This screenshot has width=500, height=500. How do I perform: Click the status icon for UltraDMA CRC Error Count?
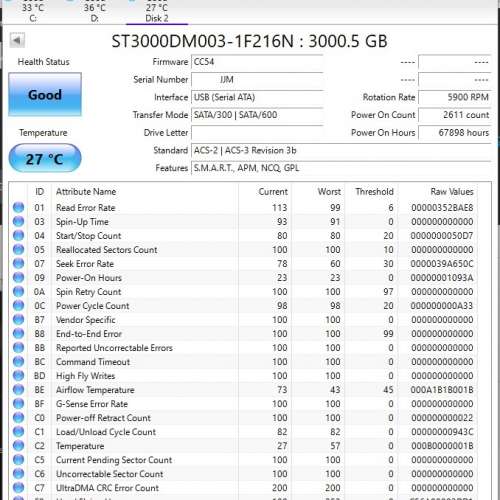[19, 487]
